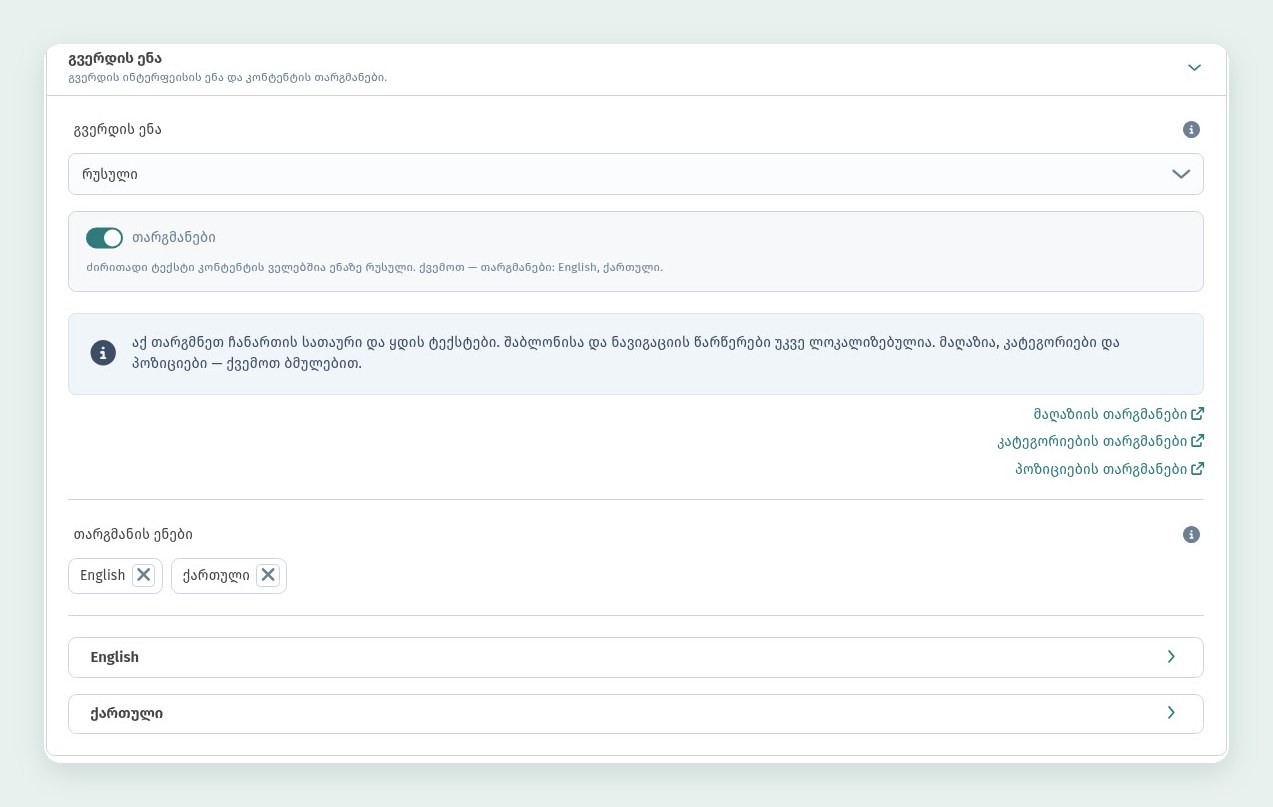
Task: Open მაღაზიის თარგმანები link
Action: click(1118, 414)
